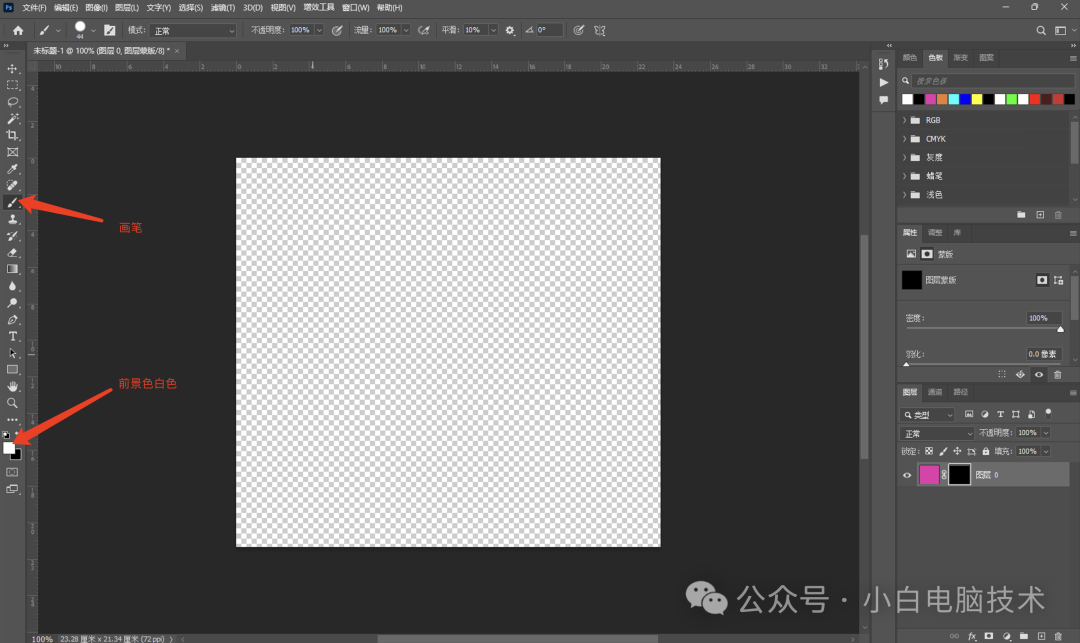This screenshot has width=1080, height=643.
Task: Open the 文件(F) menu
Action: pyautogui.click(x=34, y=8)
